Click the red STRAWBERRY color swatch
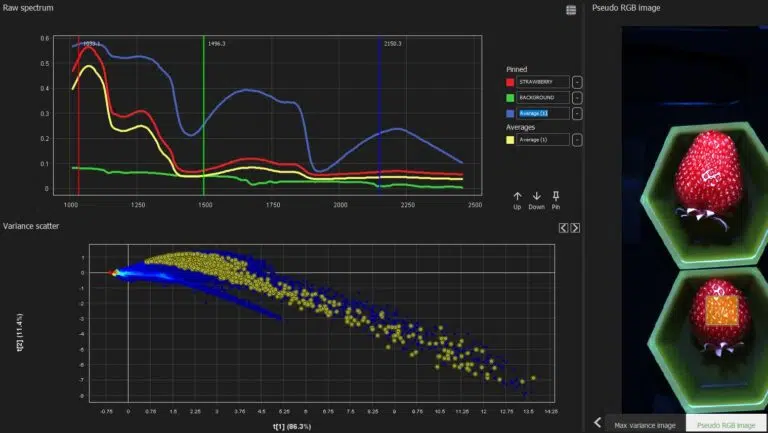768x433 pixels. coord(510,82)
